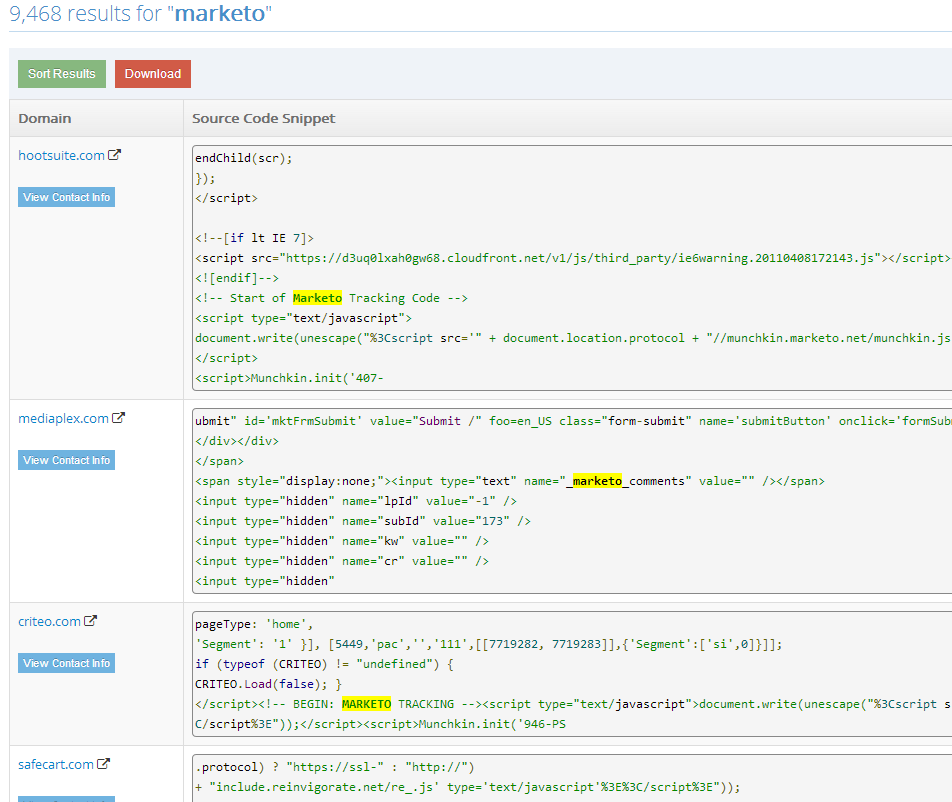
Task: Click the 'marketo' search term in results heading
Action: [220, 13]
